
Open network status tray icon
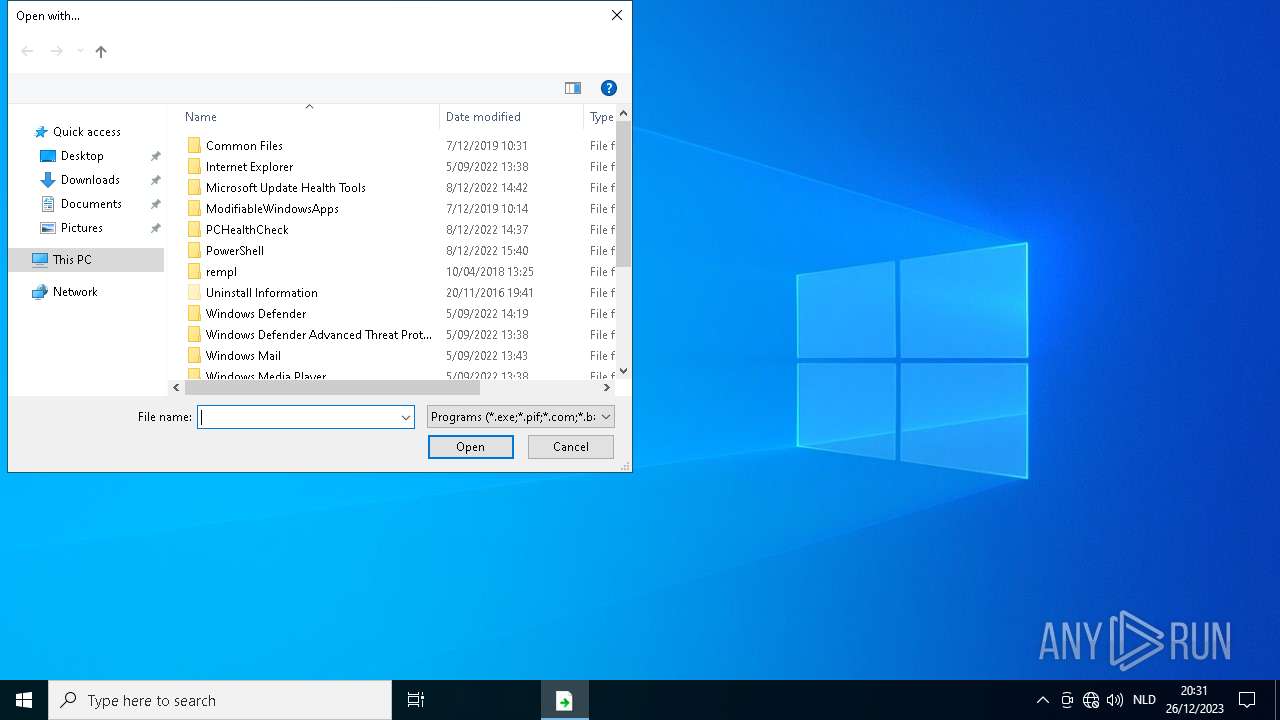1091,700
